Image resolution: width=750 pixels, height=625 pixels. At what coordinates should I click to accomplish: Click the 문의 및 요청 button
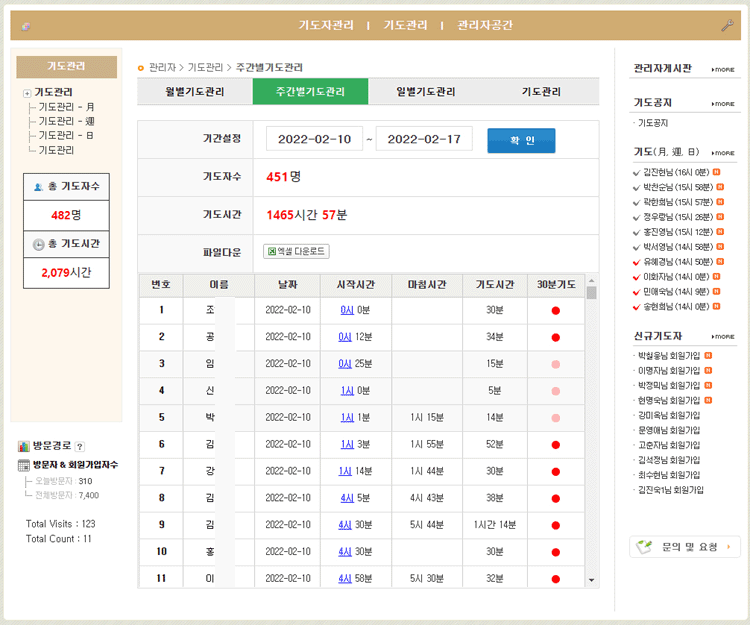pos(684,547)
